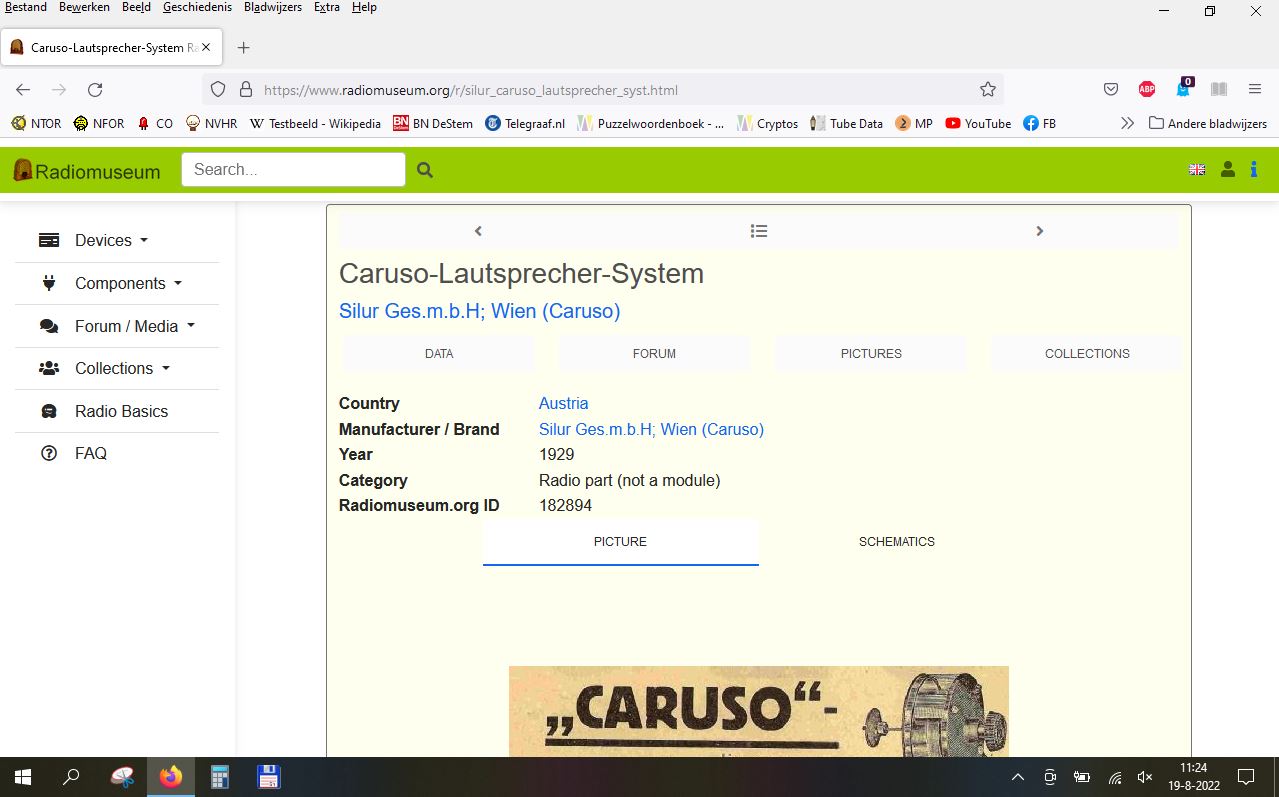Image resolution: width=1279 pixels, height=797 pixels.
Task: Open the Bestand menu
Action: pos(26,8)
